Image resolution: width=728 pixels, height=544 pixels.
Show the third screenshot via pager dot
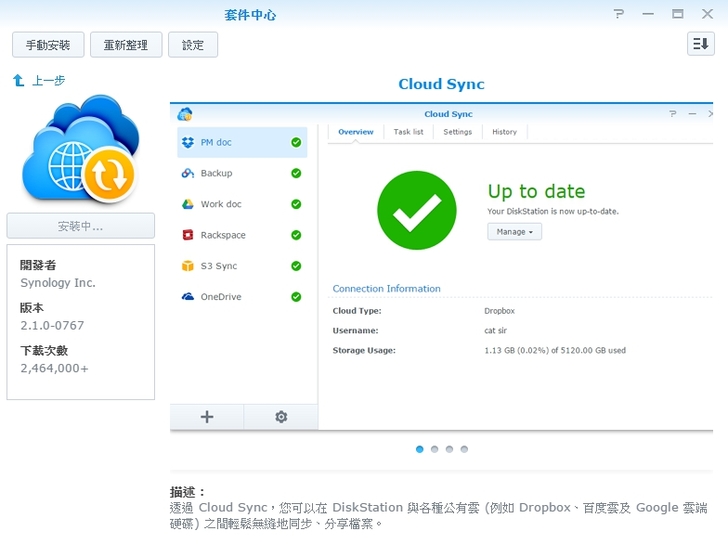[x=449, y=449]
